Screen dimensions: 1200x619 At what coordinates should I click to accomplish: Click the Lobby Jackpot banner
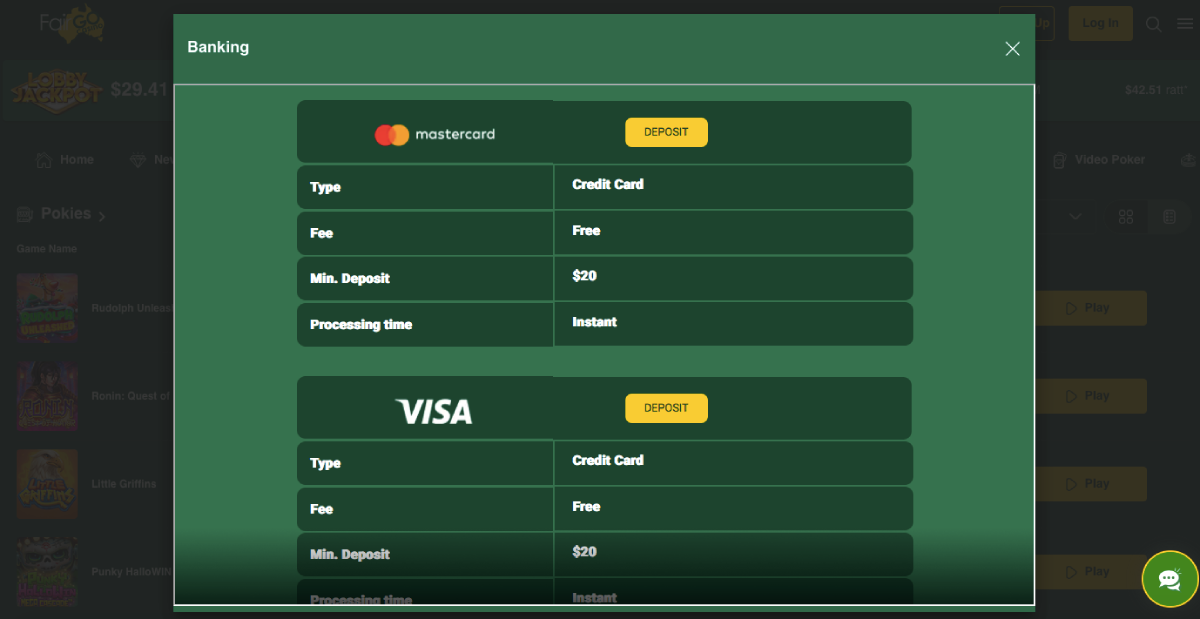(x=57, y=91)
